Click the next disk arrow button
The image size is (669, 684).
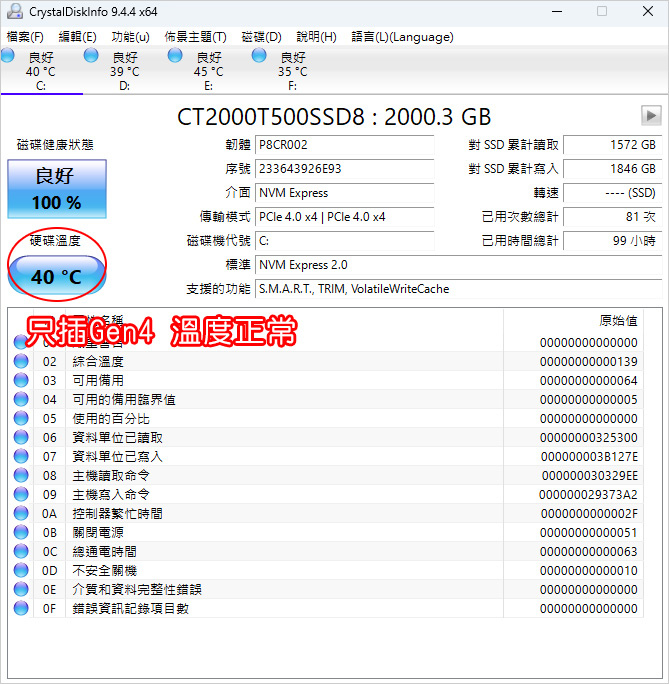(x=651, y=116)
